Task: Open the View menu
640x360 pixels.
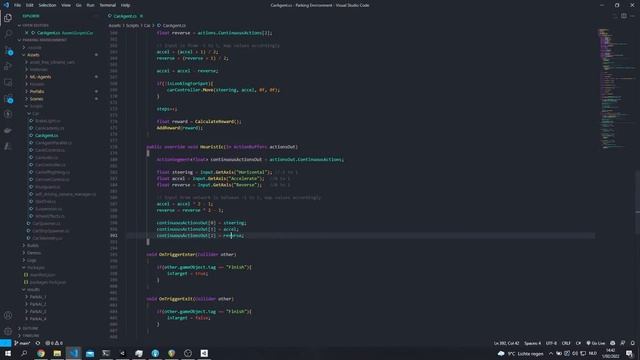Action: 66,5
